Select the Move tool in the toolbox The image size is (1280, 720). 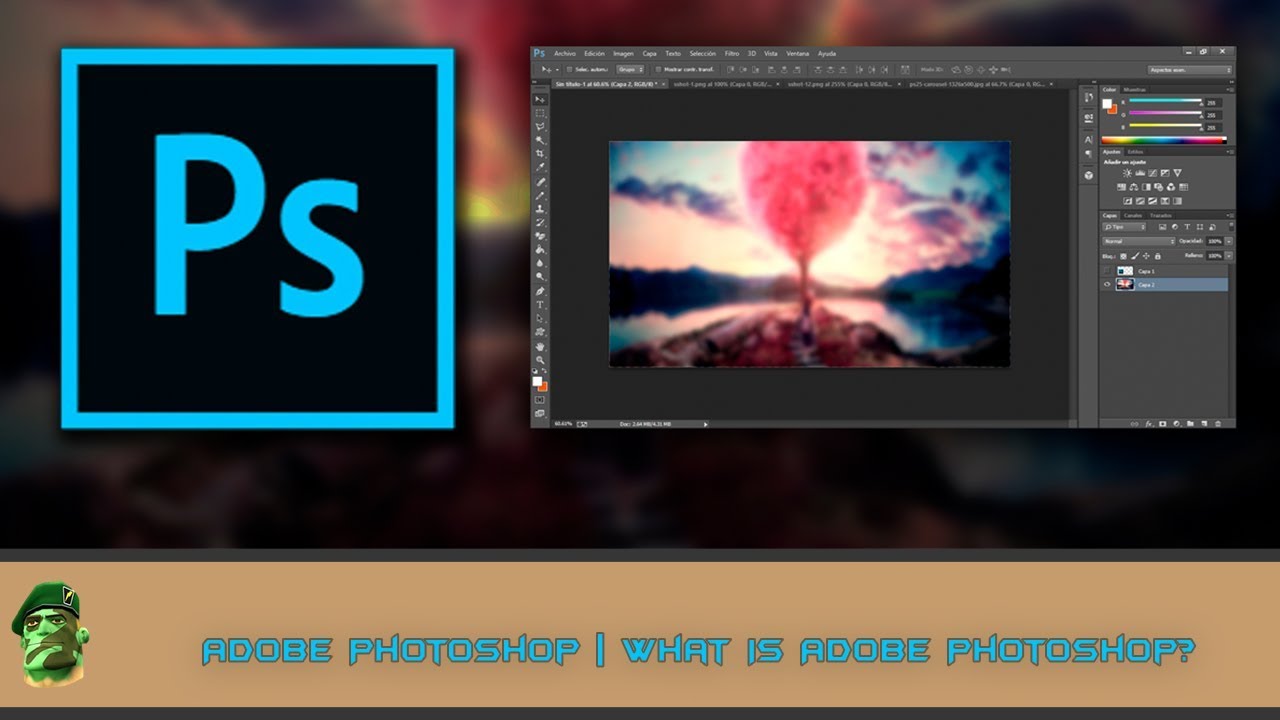540,99
